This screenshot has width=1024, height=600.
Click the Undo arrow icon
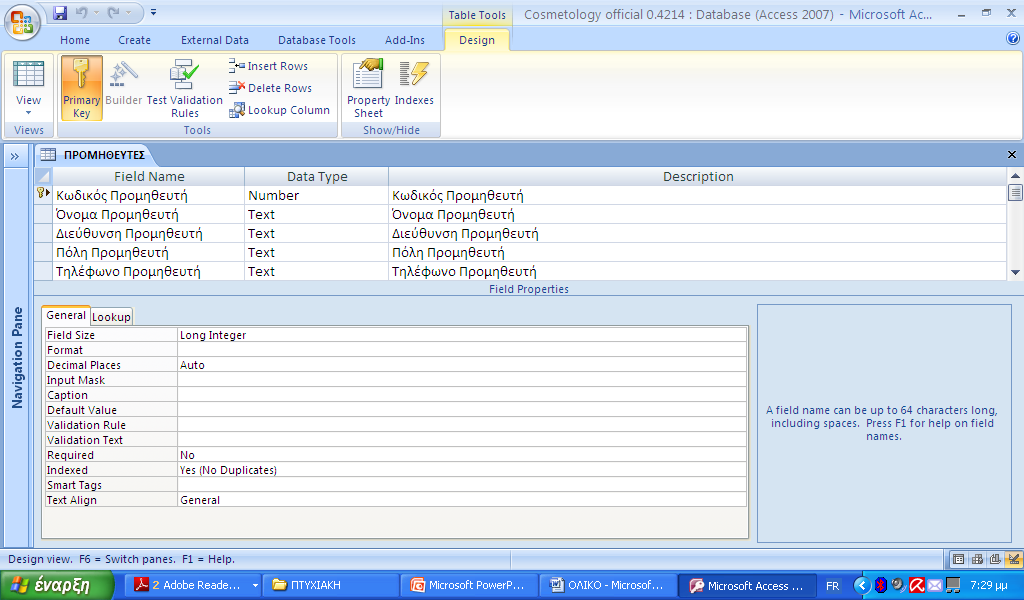pos(81,12)
